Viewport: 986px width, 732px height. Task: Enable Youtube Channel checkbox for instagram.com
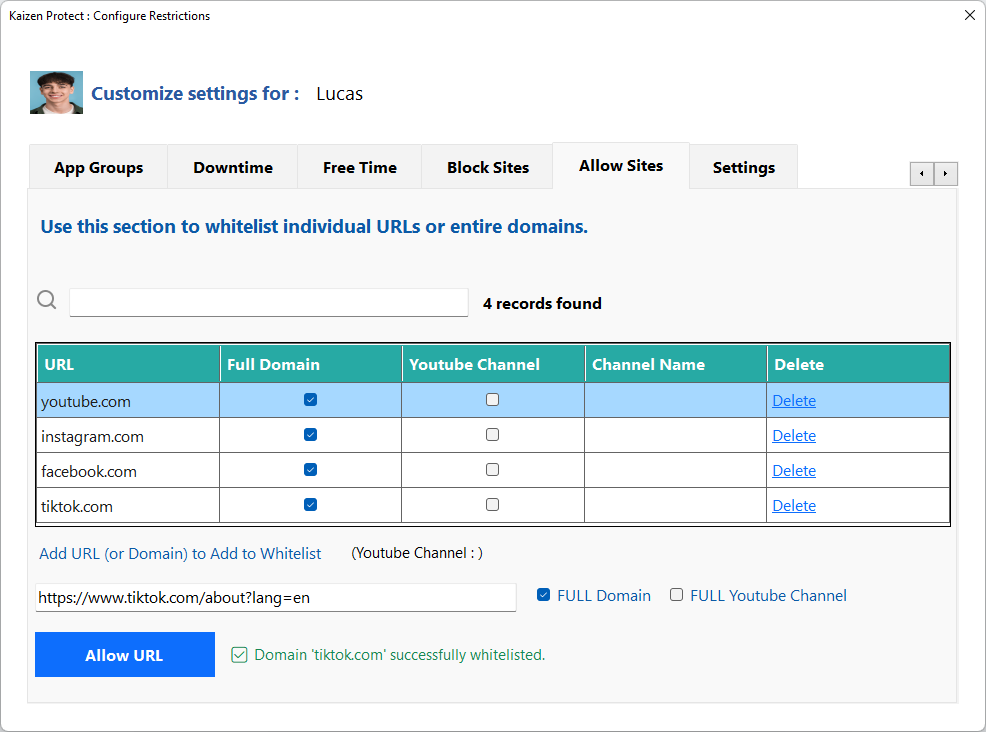(492, 435)
